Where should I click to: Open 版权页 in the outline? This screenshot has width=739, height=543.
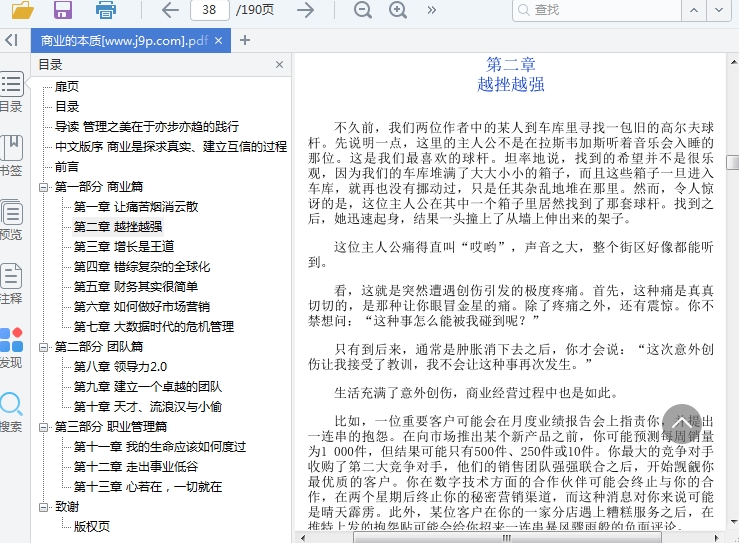(91, 527)
